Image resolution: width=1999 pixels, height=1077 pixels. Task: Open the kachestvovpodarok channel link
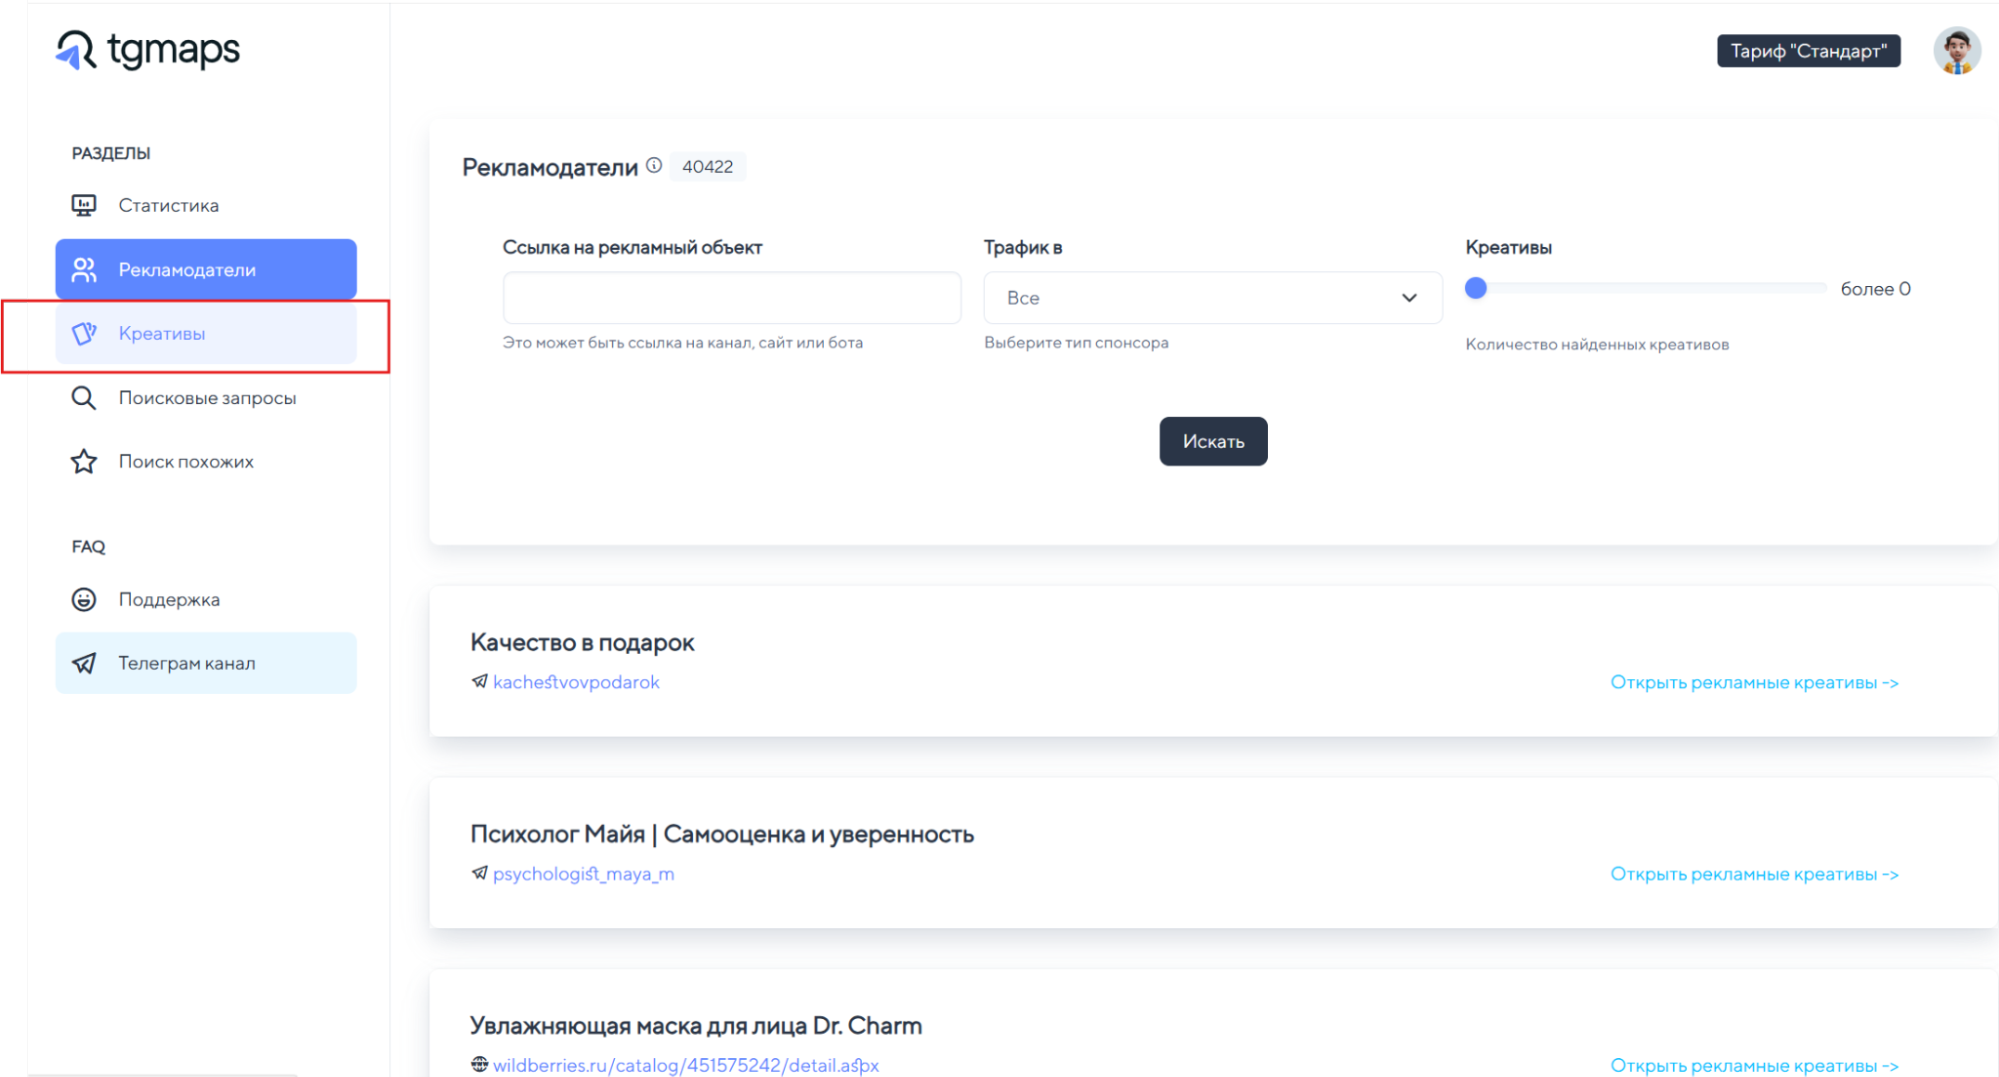point(576,682)
